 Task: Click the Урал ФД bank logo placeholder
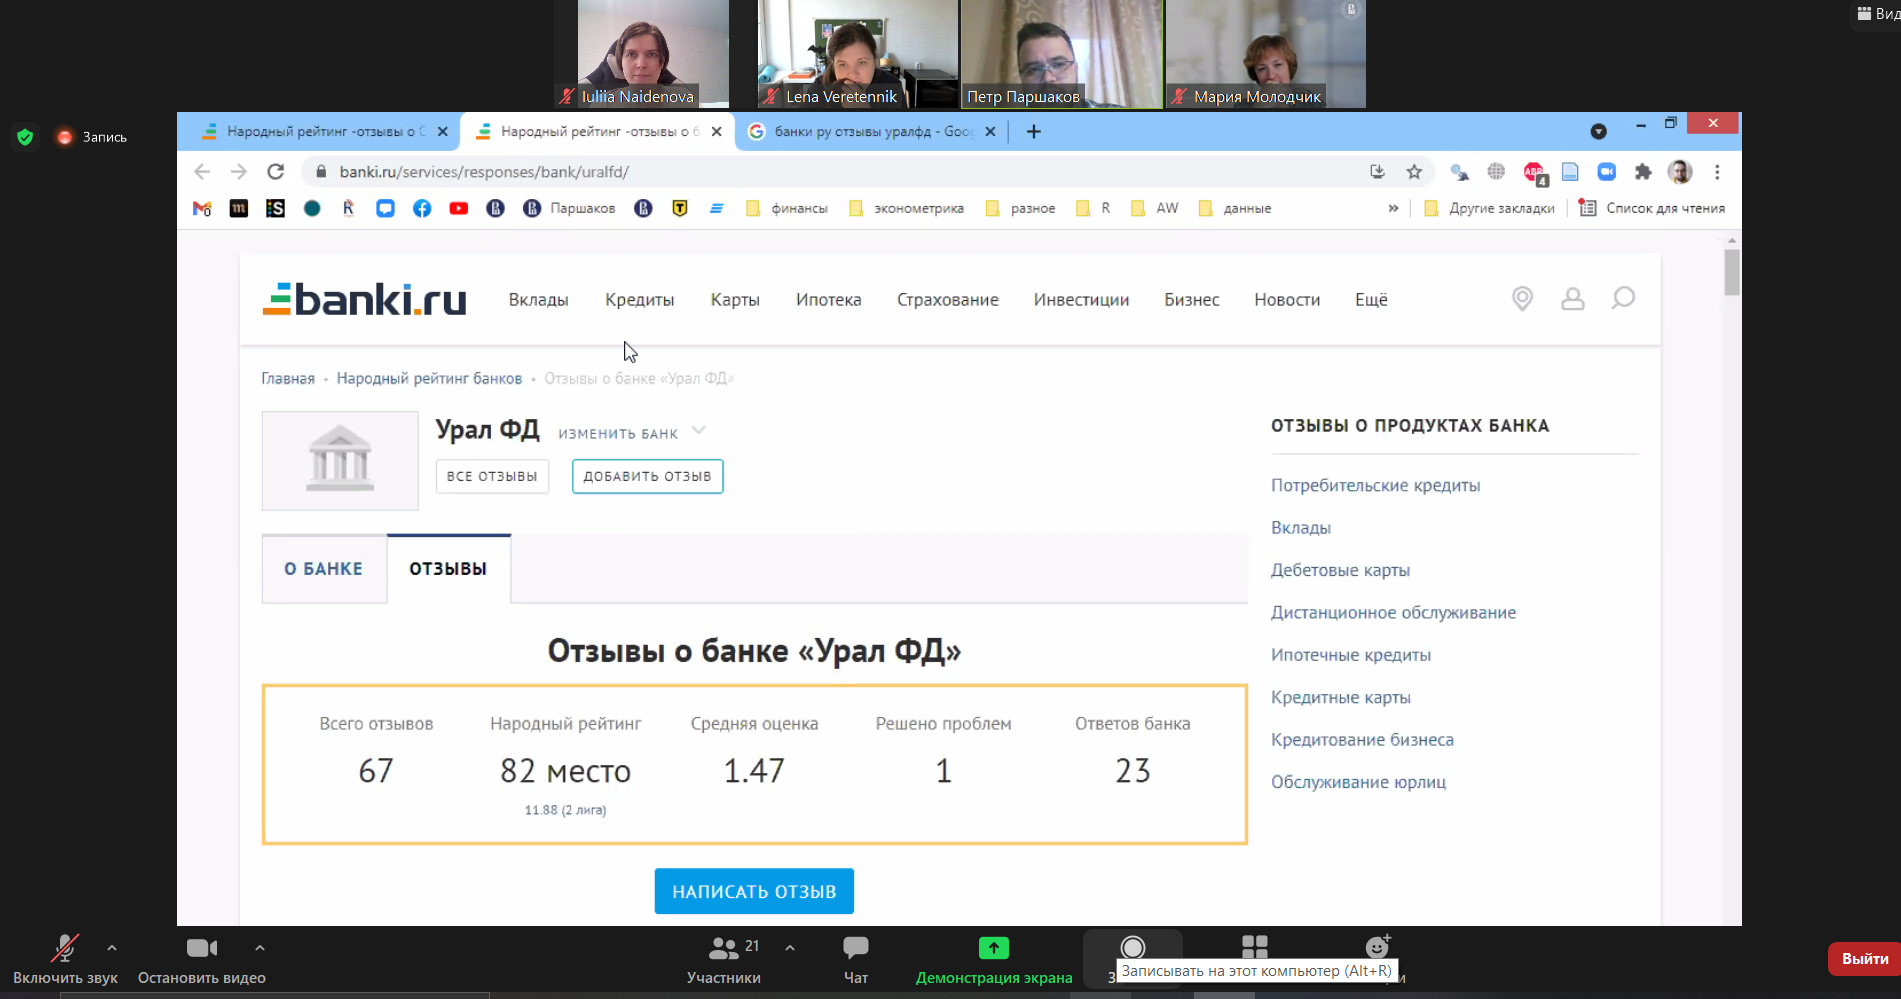point(340,461)
